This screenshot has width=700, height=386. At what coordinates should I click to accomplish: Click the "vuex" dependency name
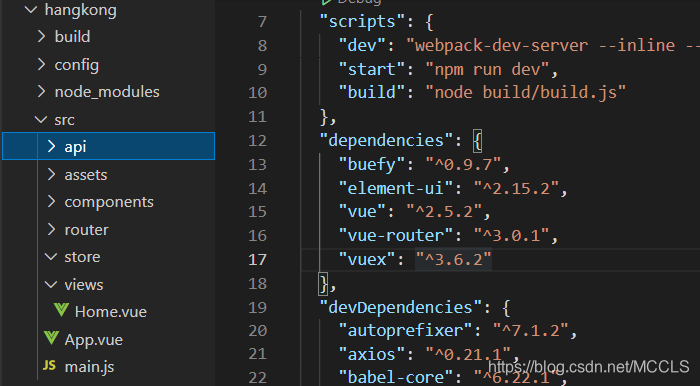367,259
